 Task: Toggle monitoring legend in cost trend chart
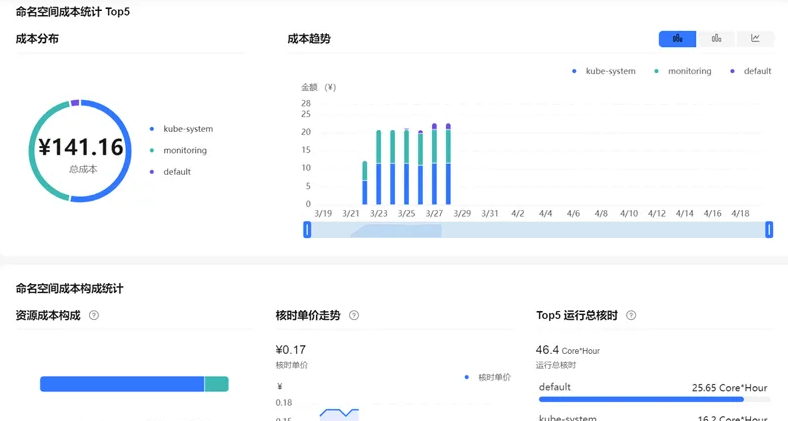click(682, 71)
